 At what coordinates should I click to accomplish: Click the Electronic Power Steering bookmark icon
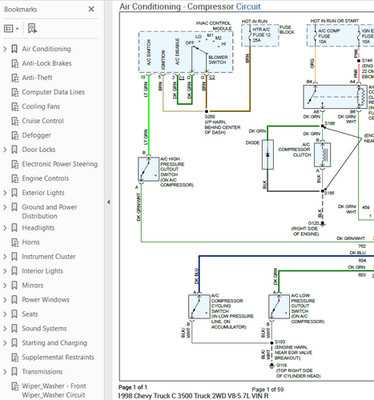pos(15,164)
